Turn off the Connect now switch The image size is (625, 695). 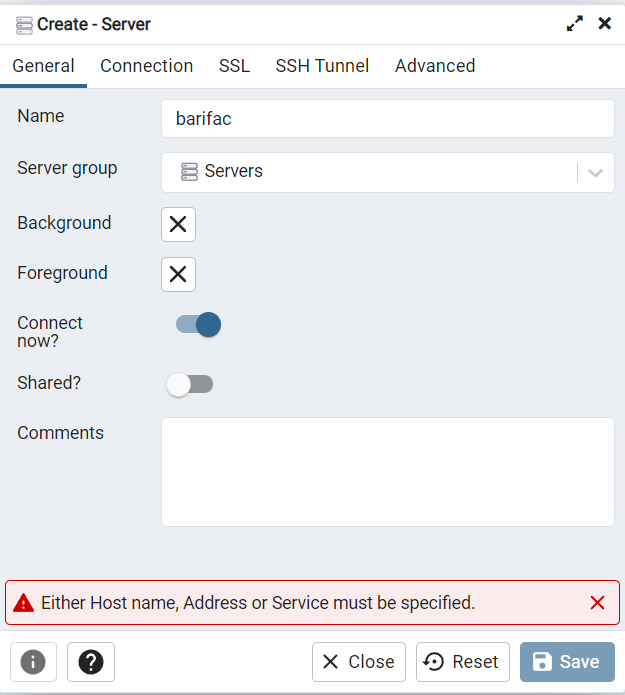198,324
